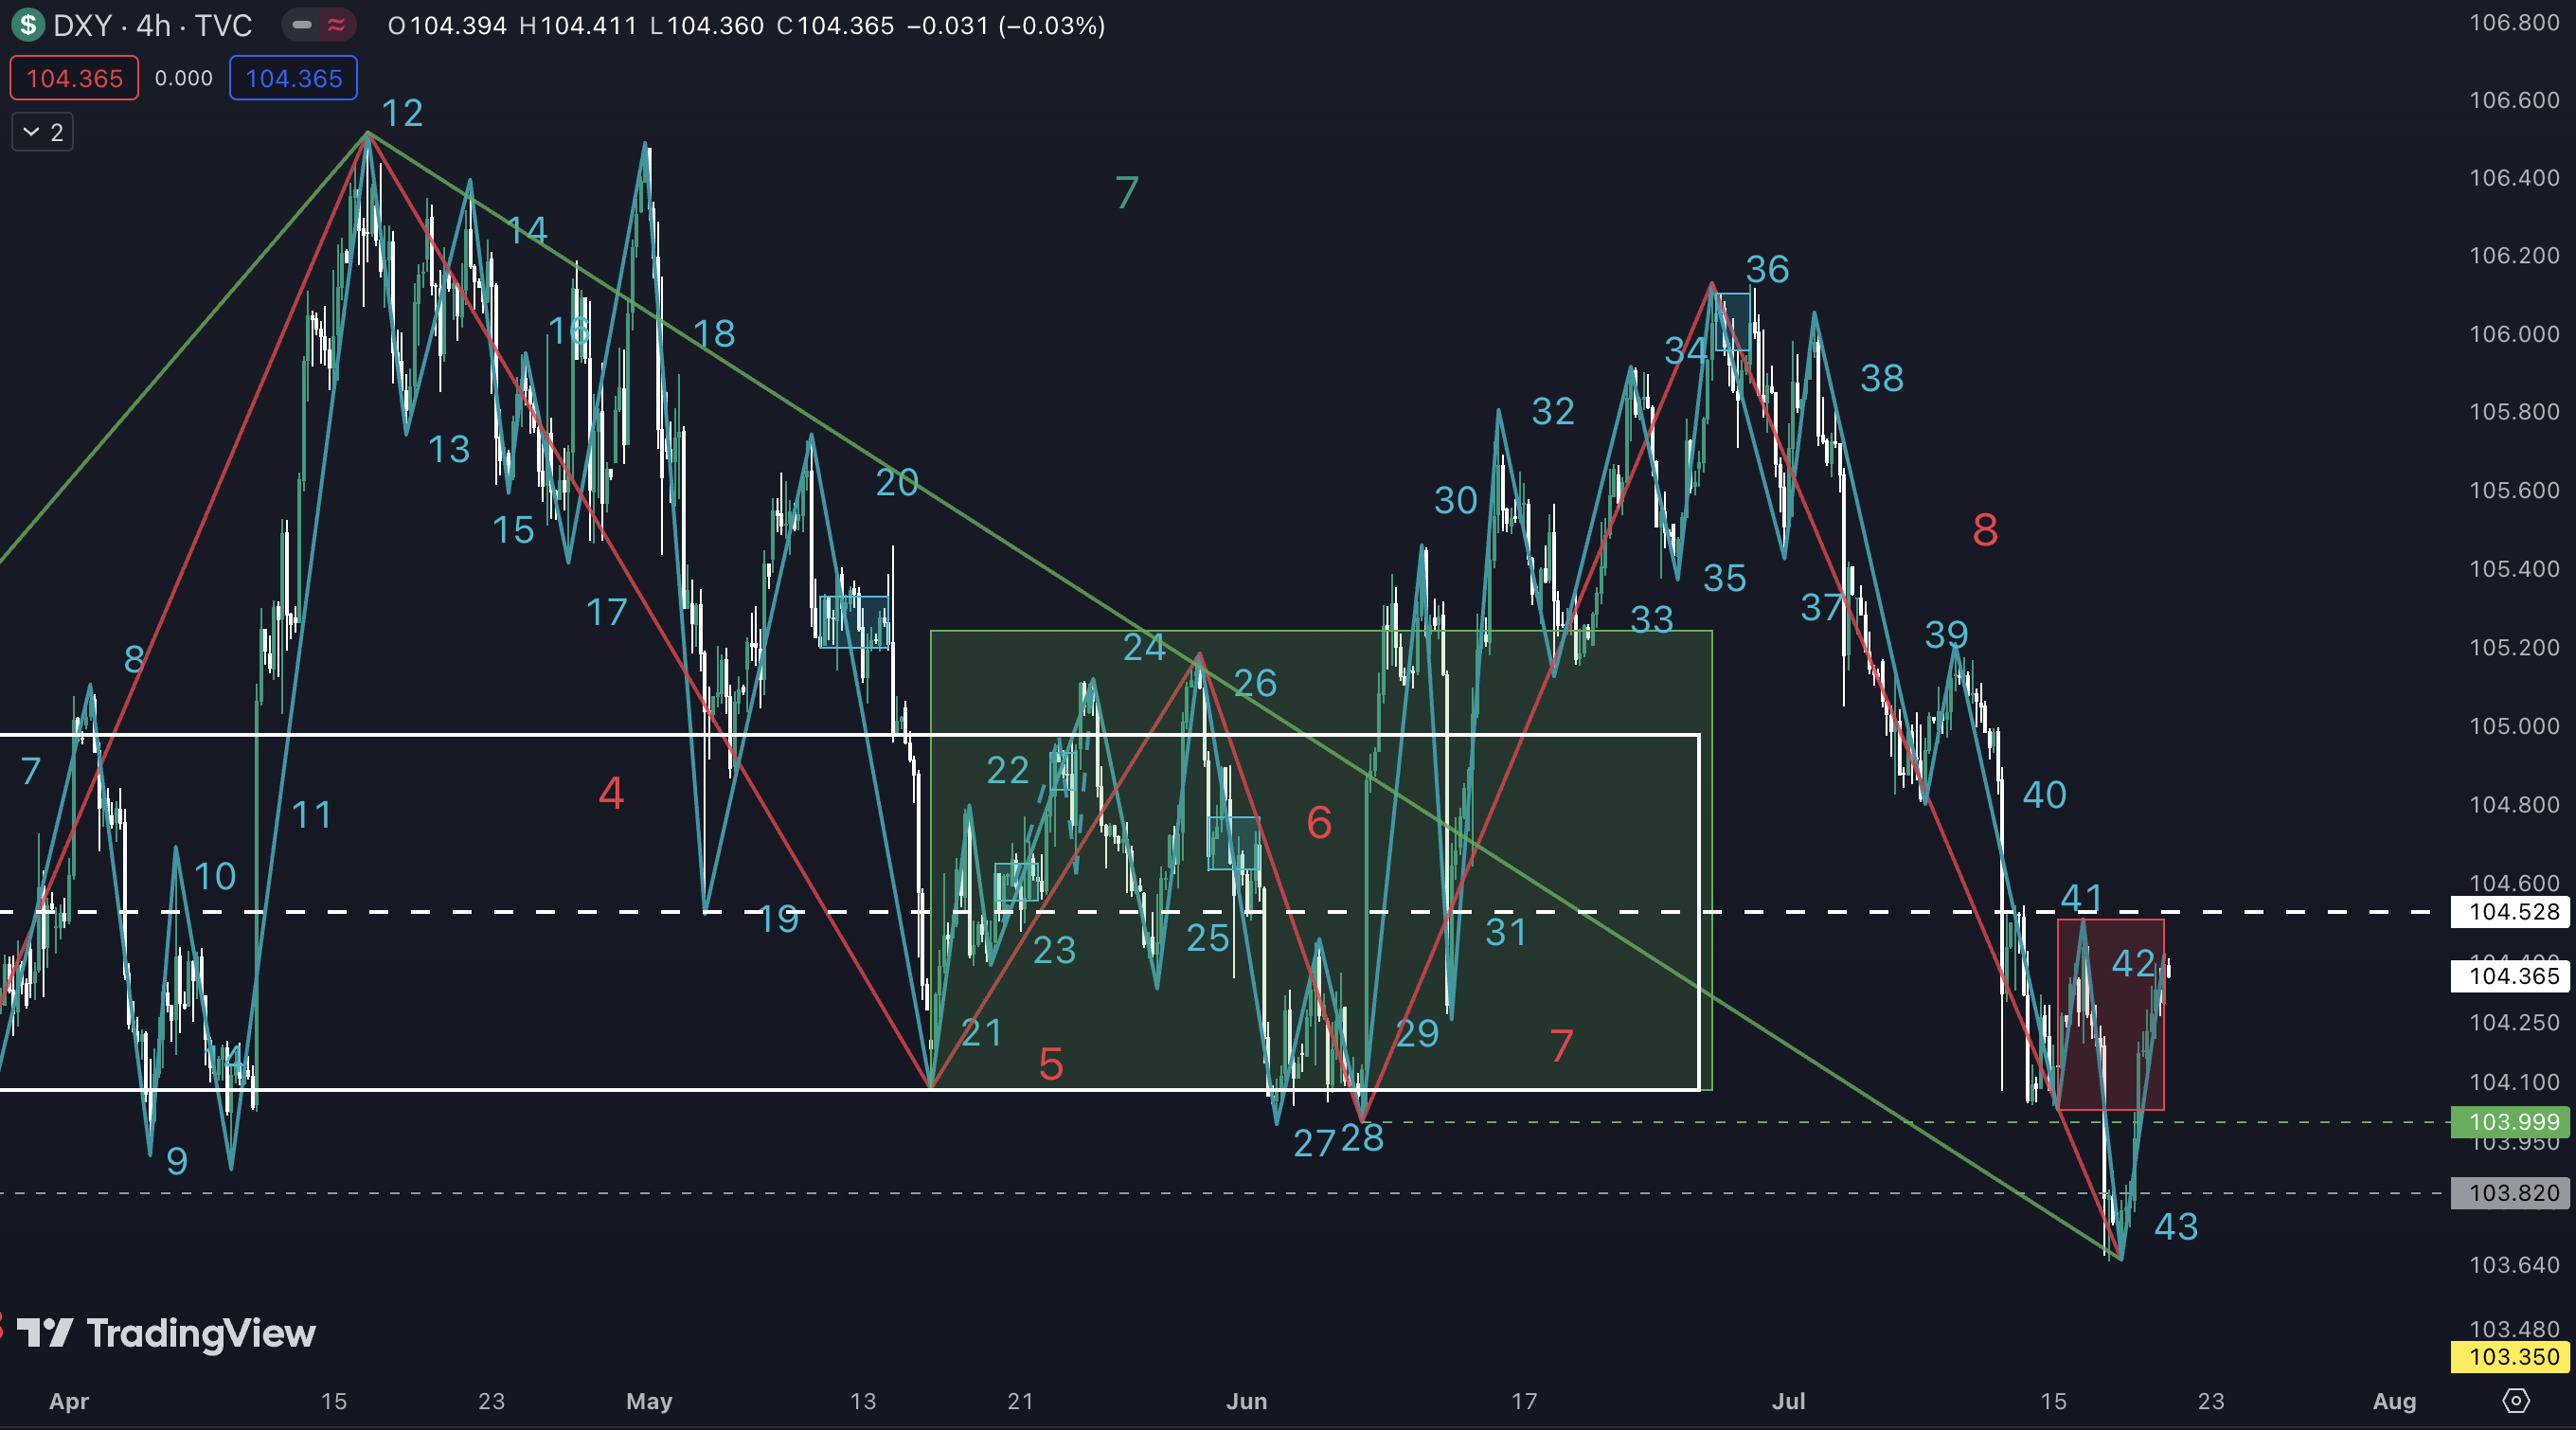Click the gray dash market status icon

(302, 25)
